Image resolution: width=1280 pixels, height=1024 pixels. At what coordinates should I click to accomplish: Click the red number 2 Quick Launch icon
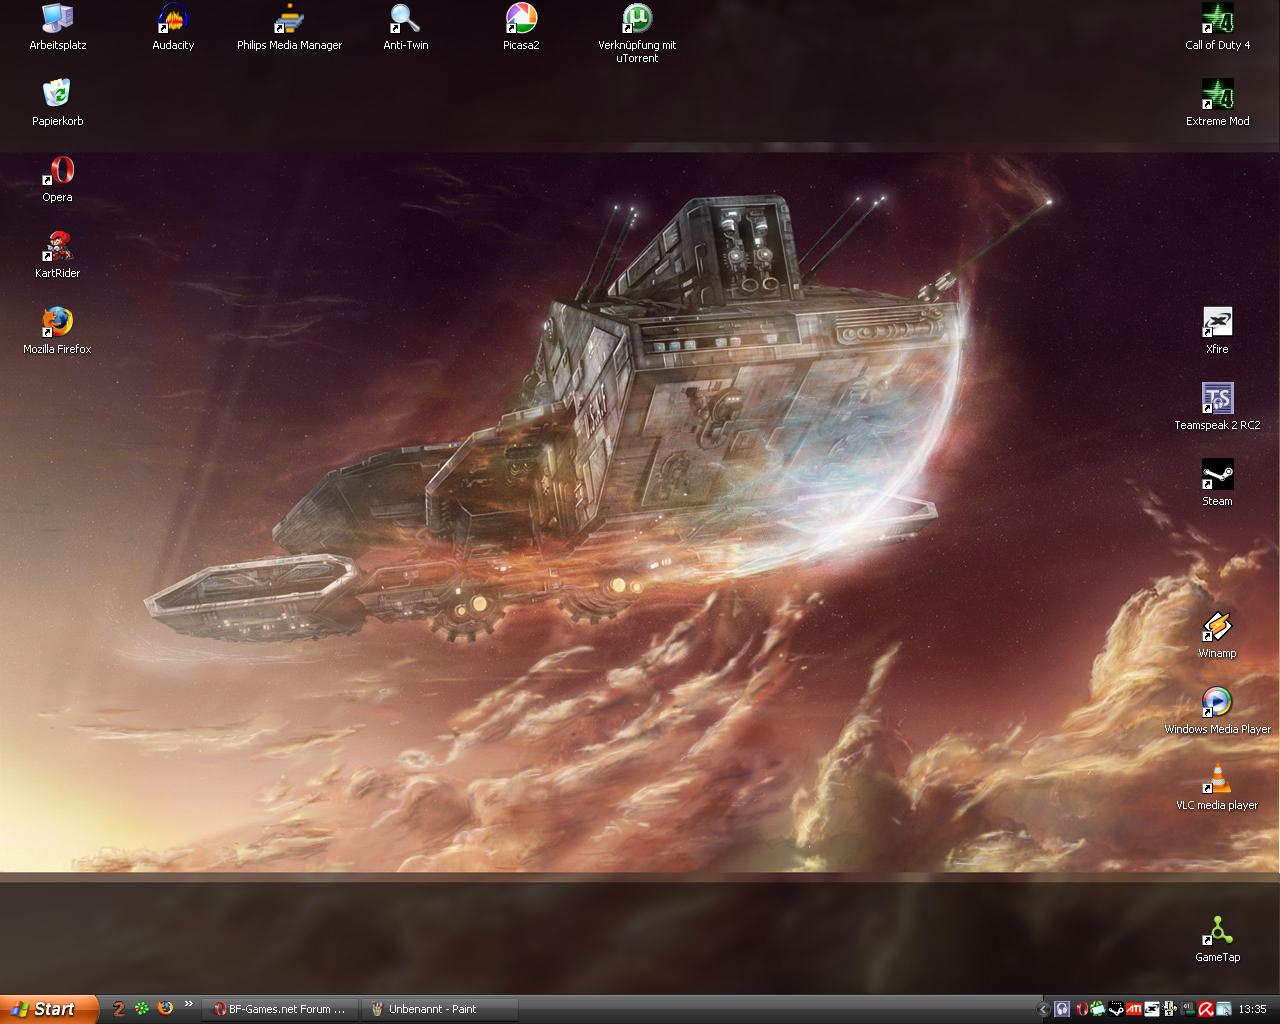coord(119,1008)
